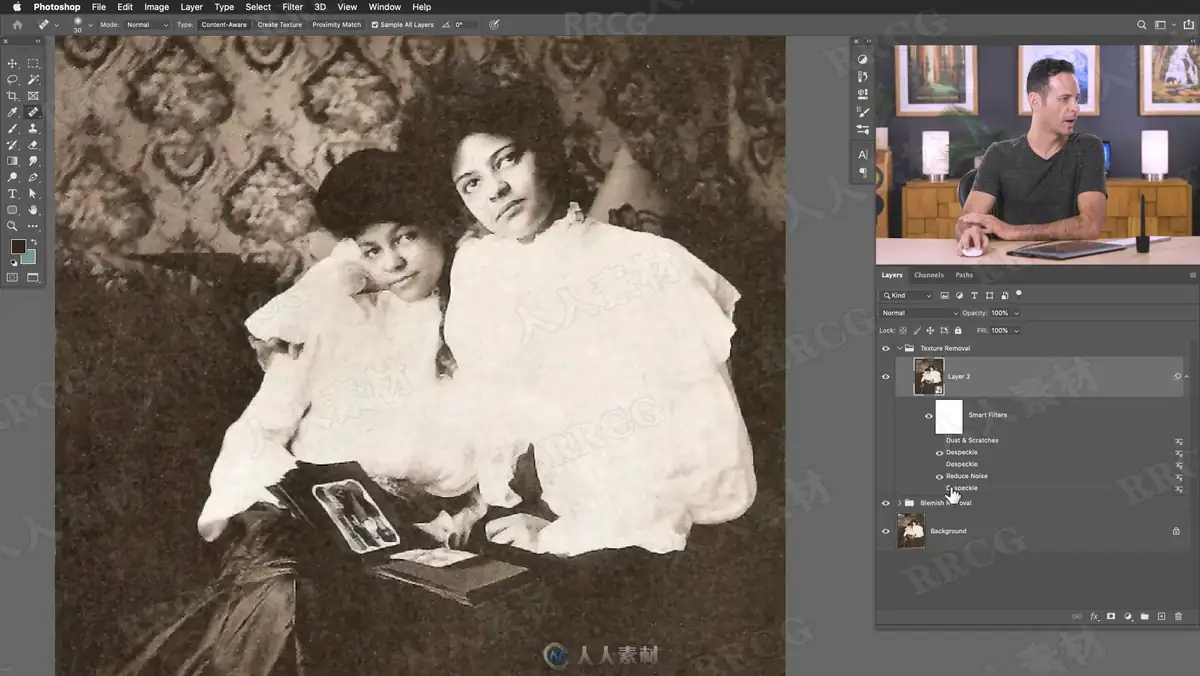Select the Rectangle shape tool
Screen dimensions: 1200x676
click(x=13, y=209)
